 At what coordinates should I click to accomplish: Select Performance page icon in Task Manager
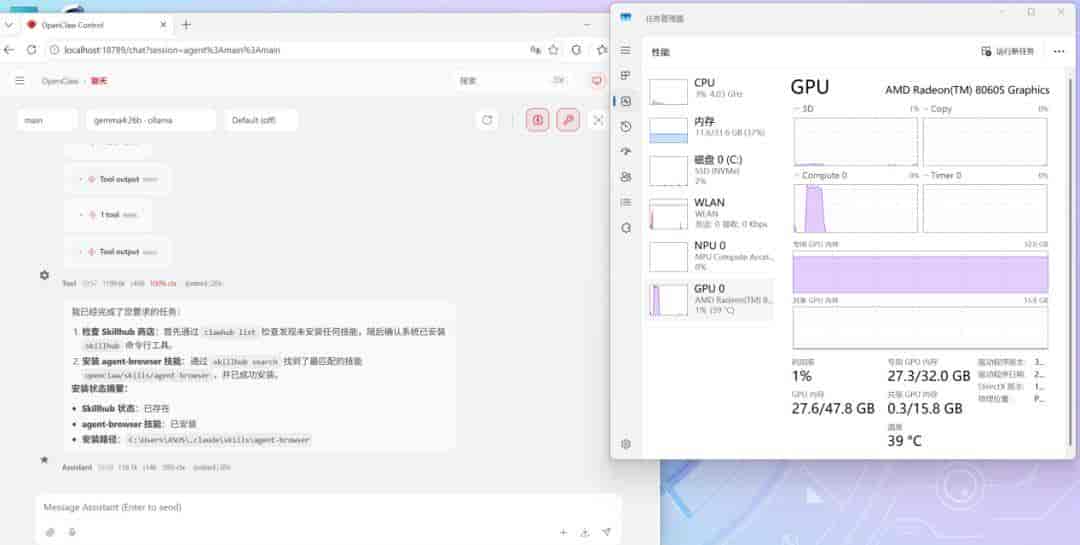[625, 101]
